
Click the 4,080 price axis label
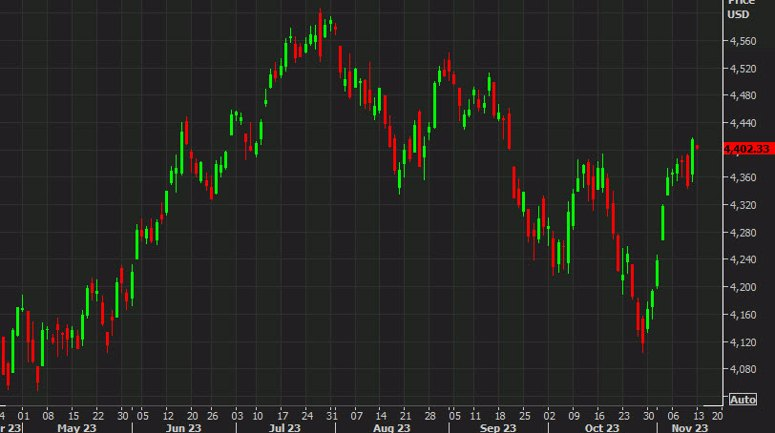[x=744, y=369]
